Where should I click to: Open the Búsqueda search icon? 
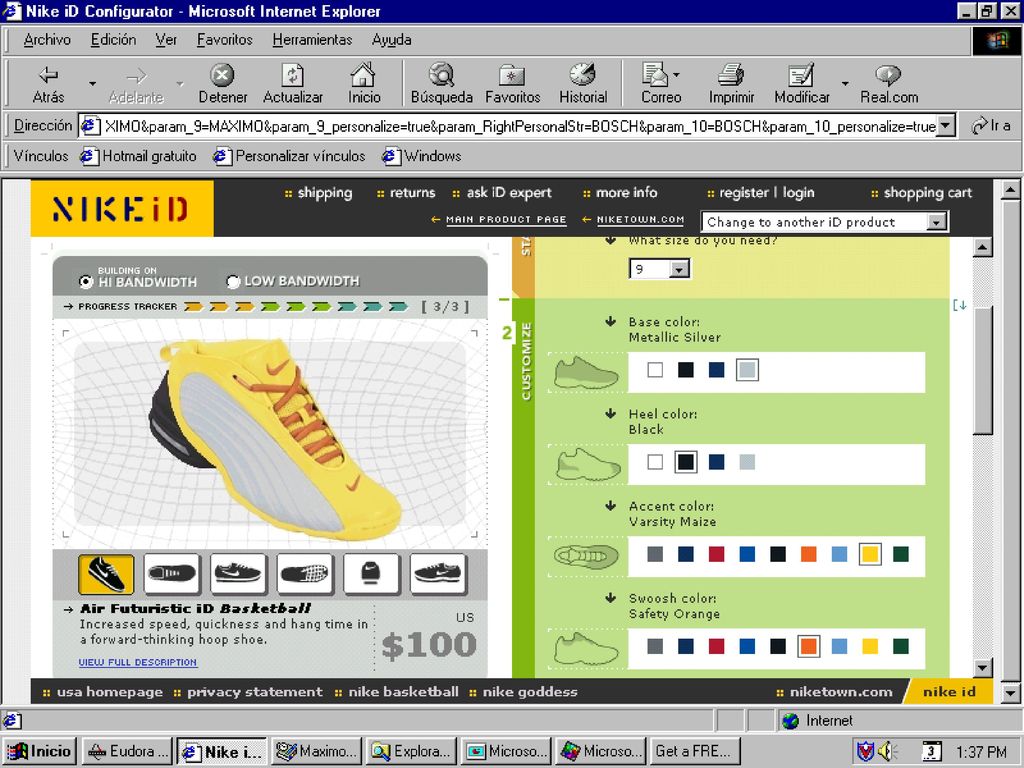[x=441, y=74]
